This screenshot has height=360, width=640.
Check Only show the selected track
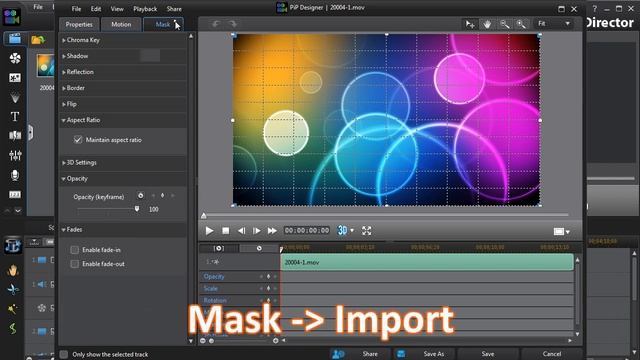(64, 354)
